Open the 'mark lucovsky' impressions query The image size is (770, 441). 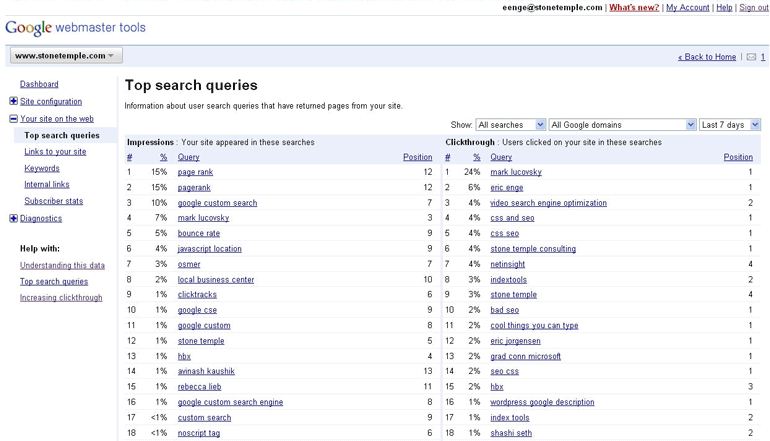click(x=203, y=218)
